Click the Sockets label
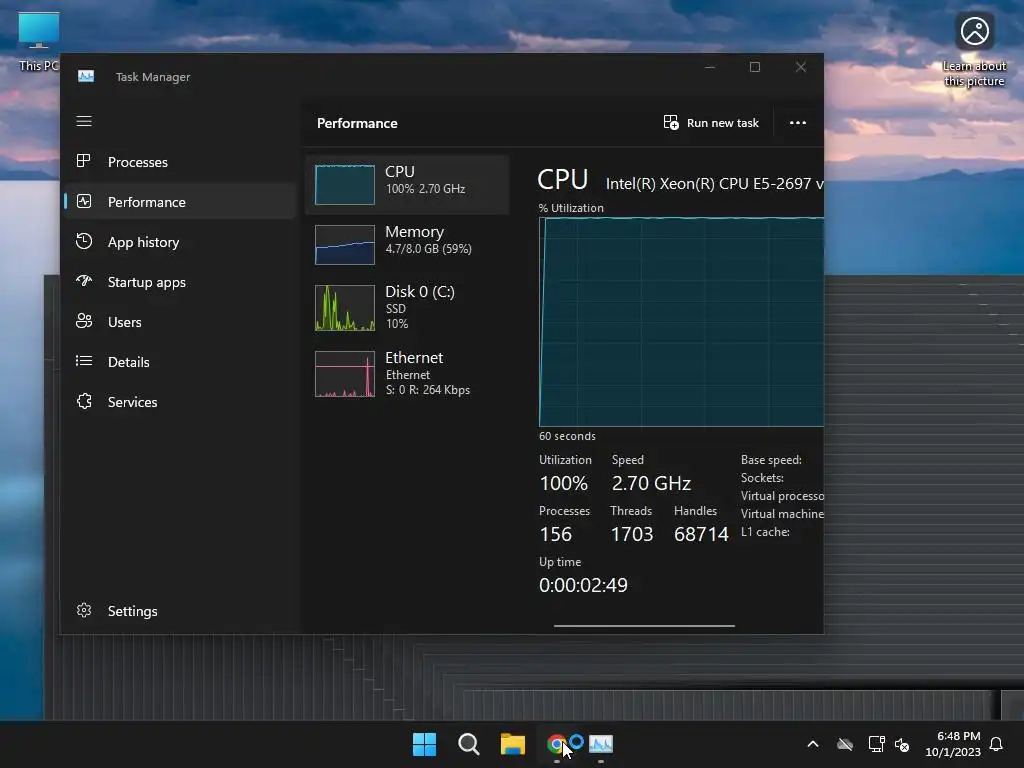Screen dimensions: 1024x768 [x=762, y=478]
